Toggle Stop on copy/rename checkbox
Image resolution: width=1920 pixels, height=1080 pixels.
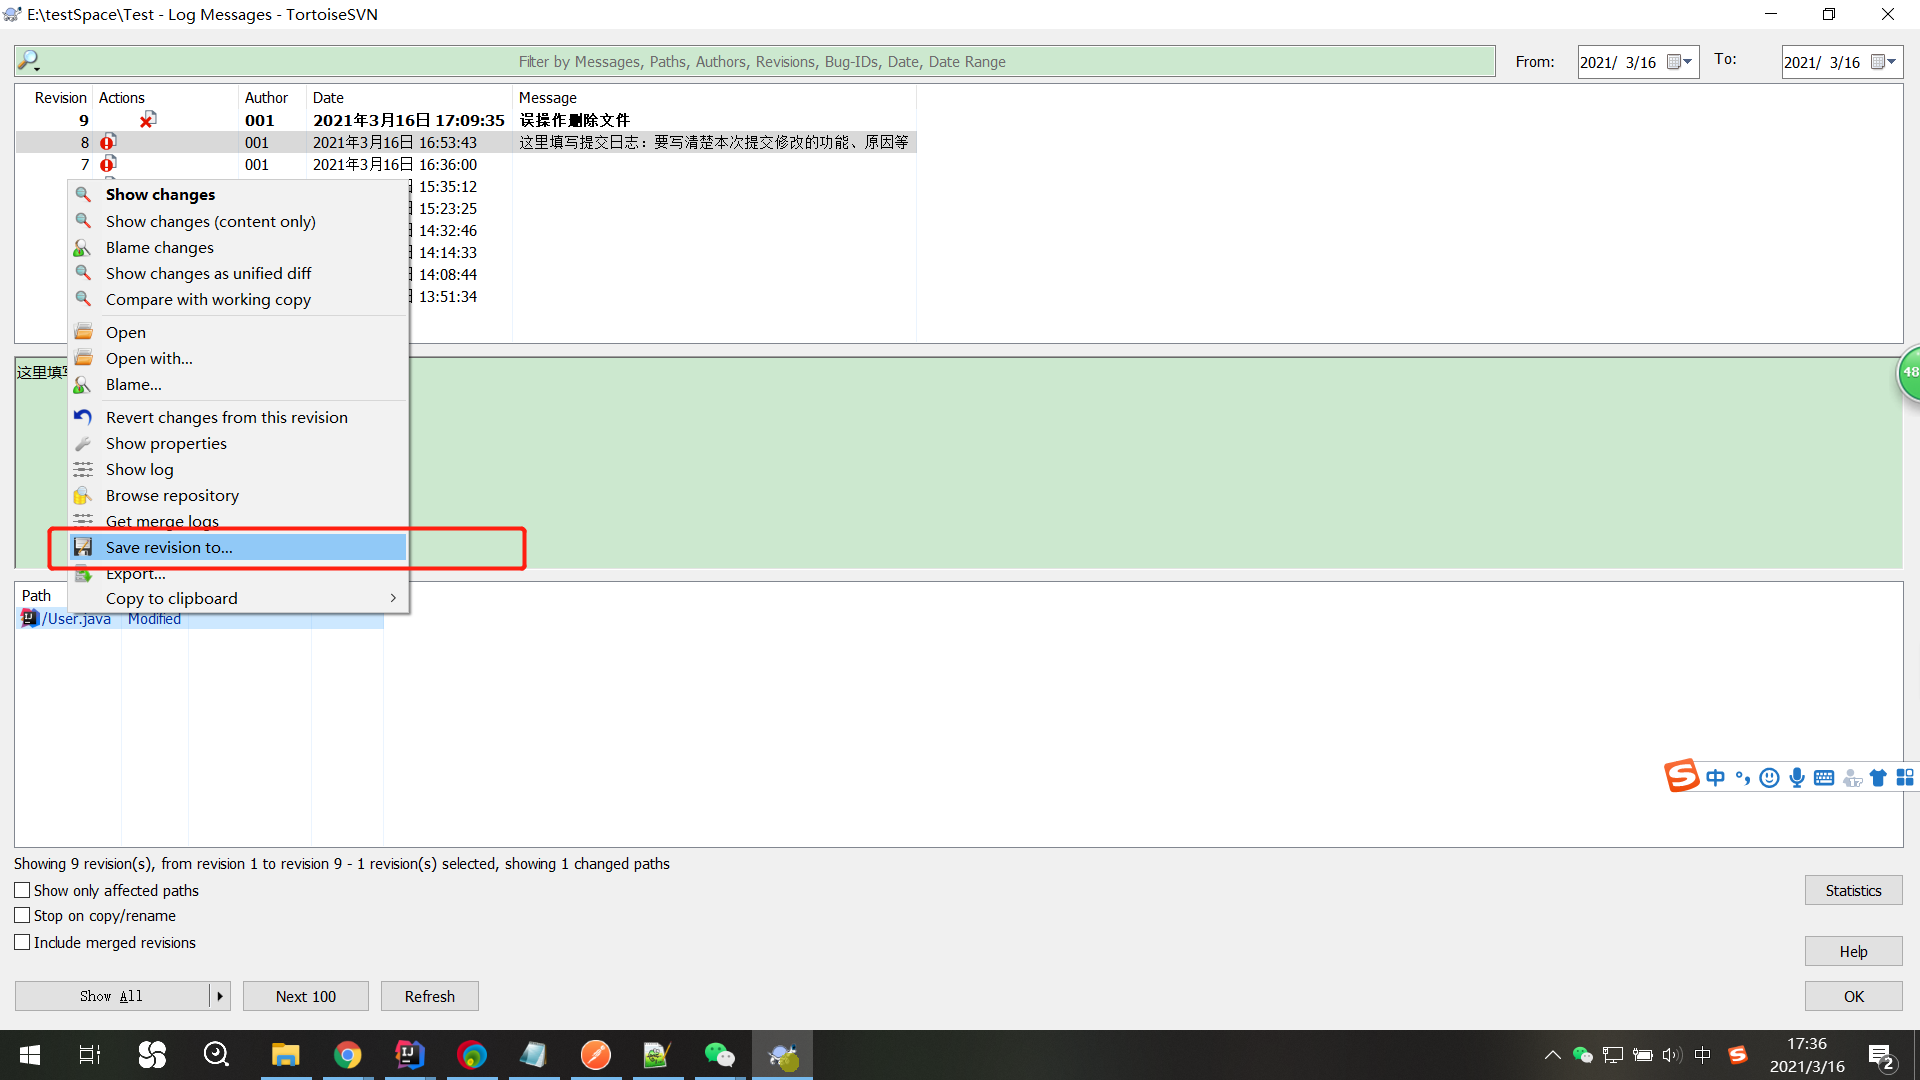(x=22, y=915)
